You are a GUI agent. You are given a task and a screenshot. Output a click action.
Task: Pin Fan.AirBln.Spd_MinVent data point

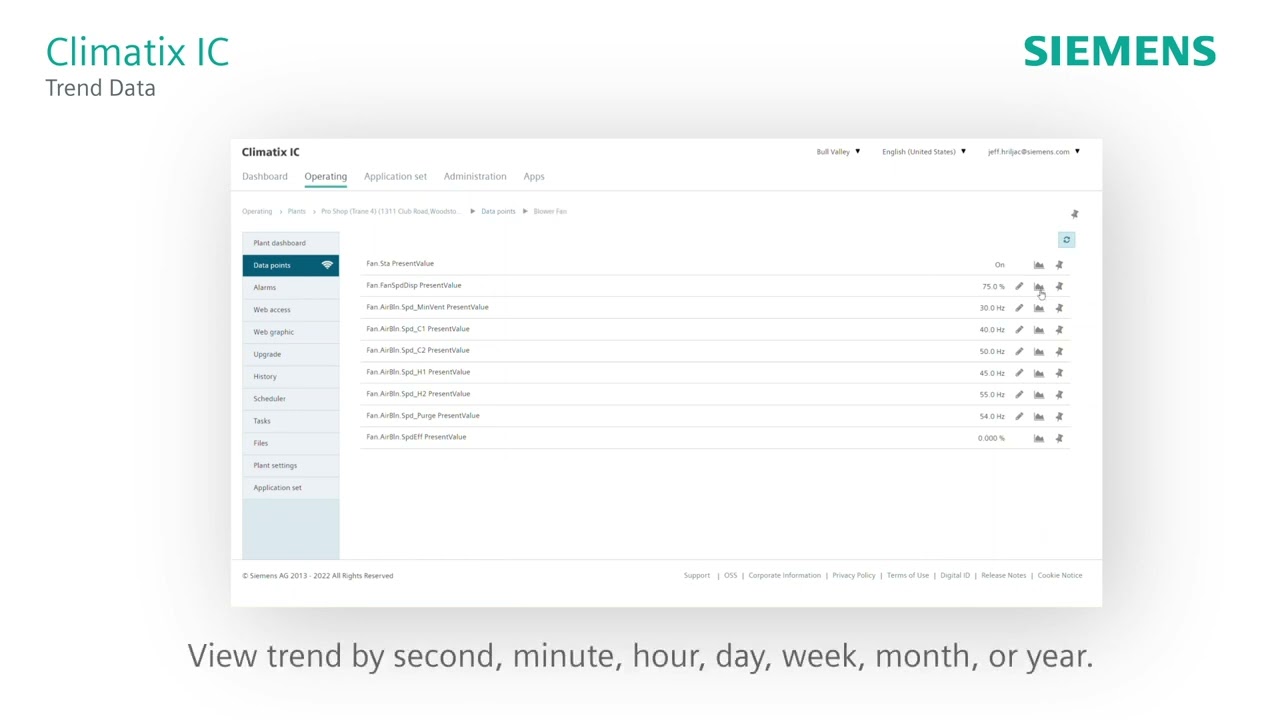(x=1059, y=308)
